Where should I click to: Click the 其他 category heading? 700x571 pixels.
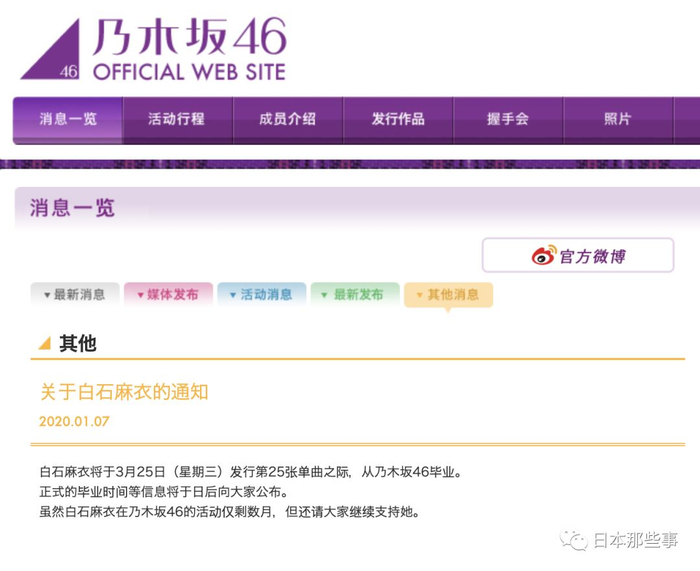[78, 343]
